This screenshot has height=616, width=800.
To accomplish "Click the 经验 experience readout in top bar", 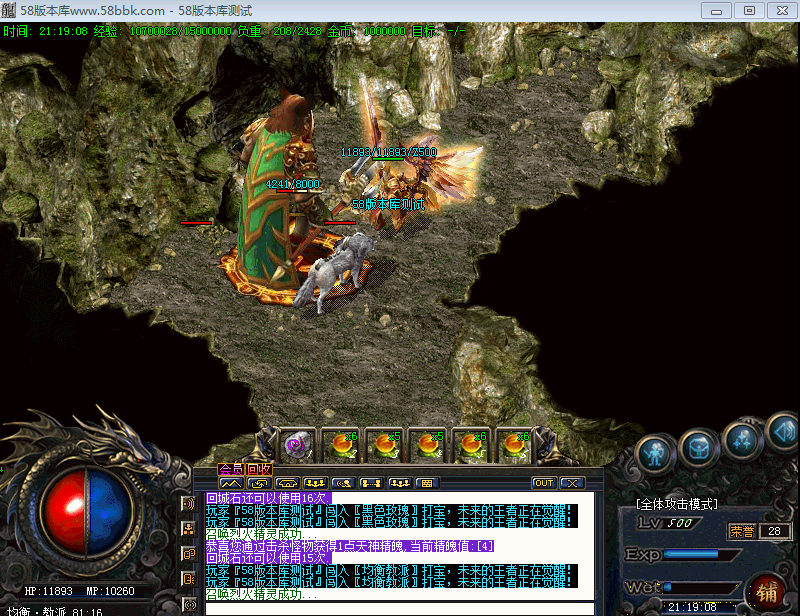I will click(163, 31).
